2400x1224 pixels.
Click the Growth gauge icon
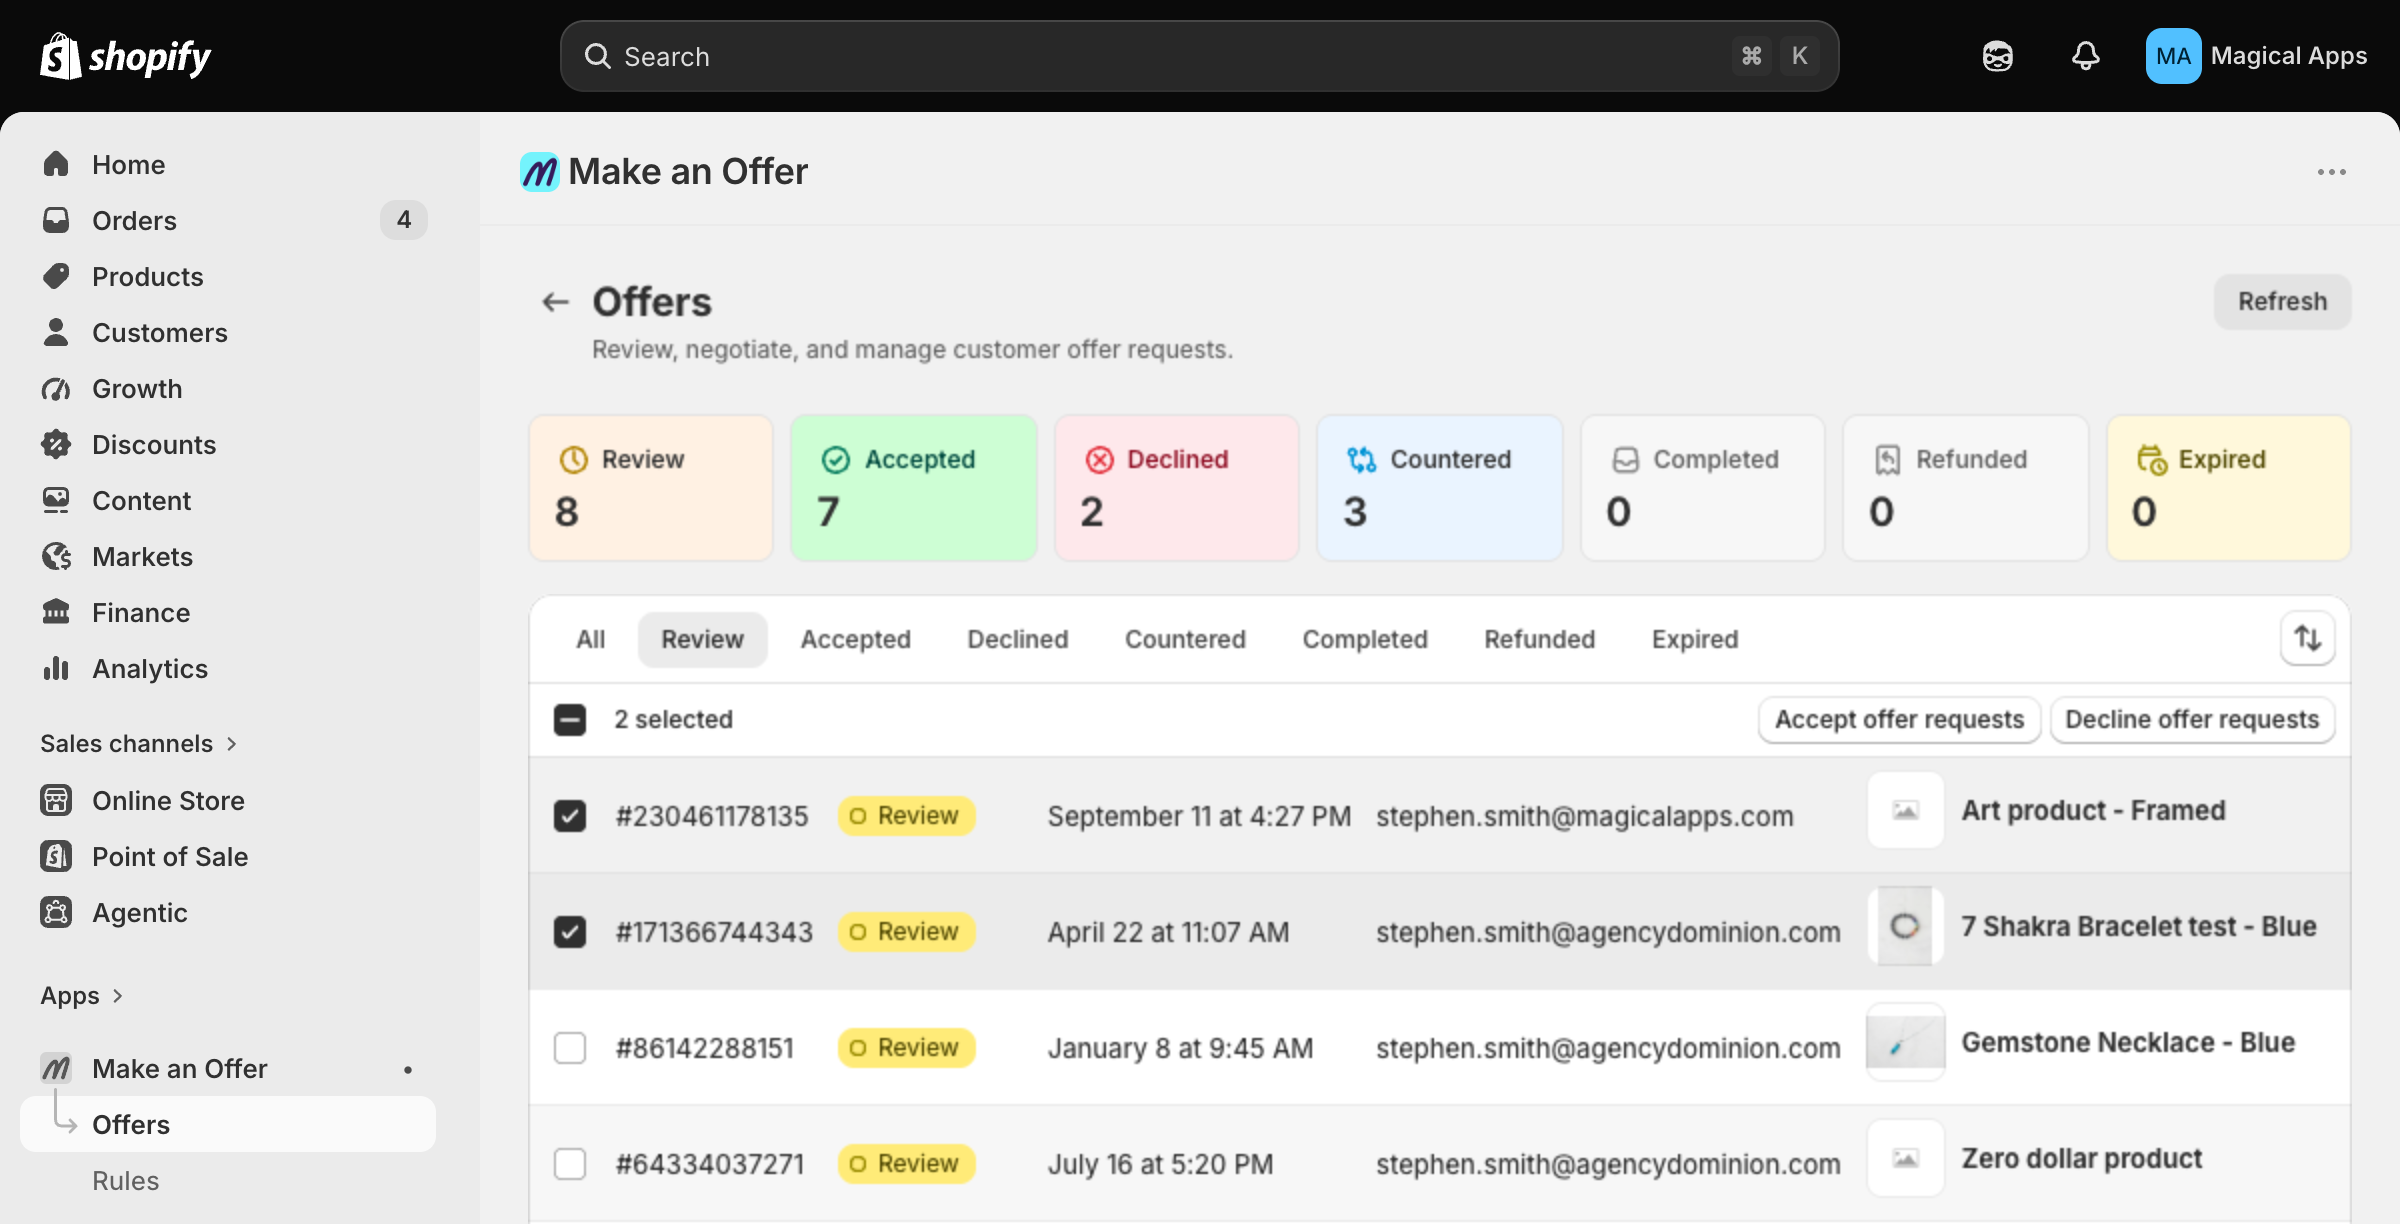(56, 388)
